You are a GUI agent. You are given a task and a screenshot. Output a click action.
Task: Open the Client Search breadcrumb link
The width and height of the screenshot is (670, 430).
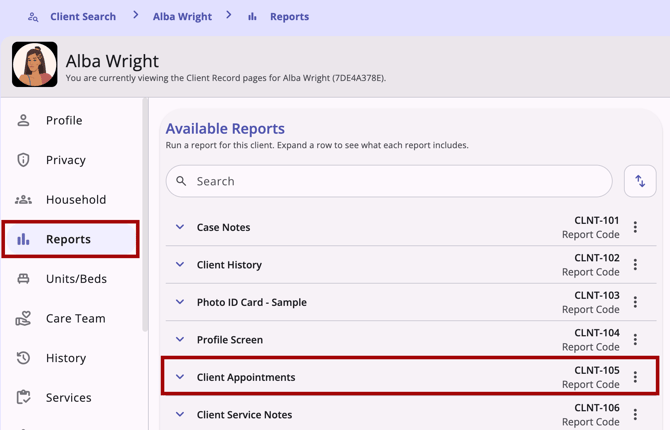[83, 17]
